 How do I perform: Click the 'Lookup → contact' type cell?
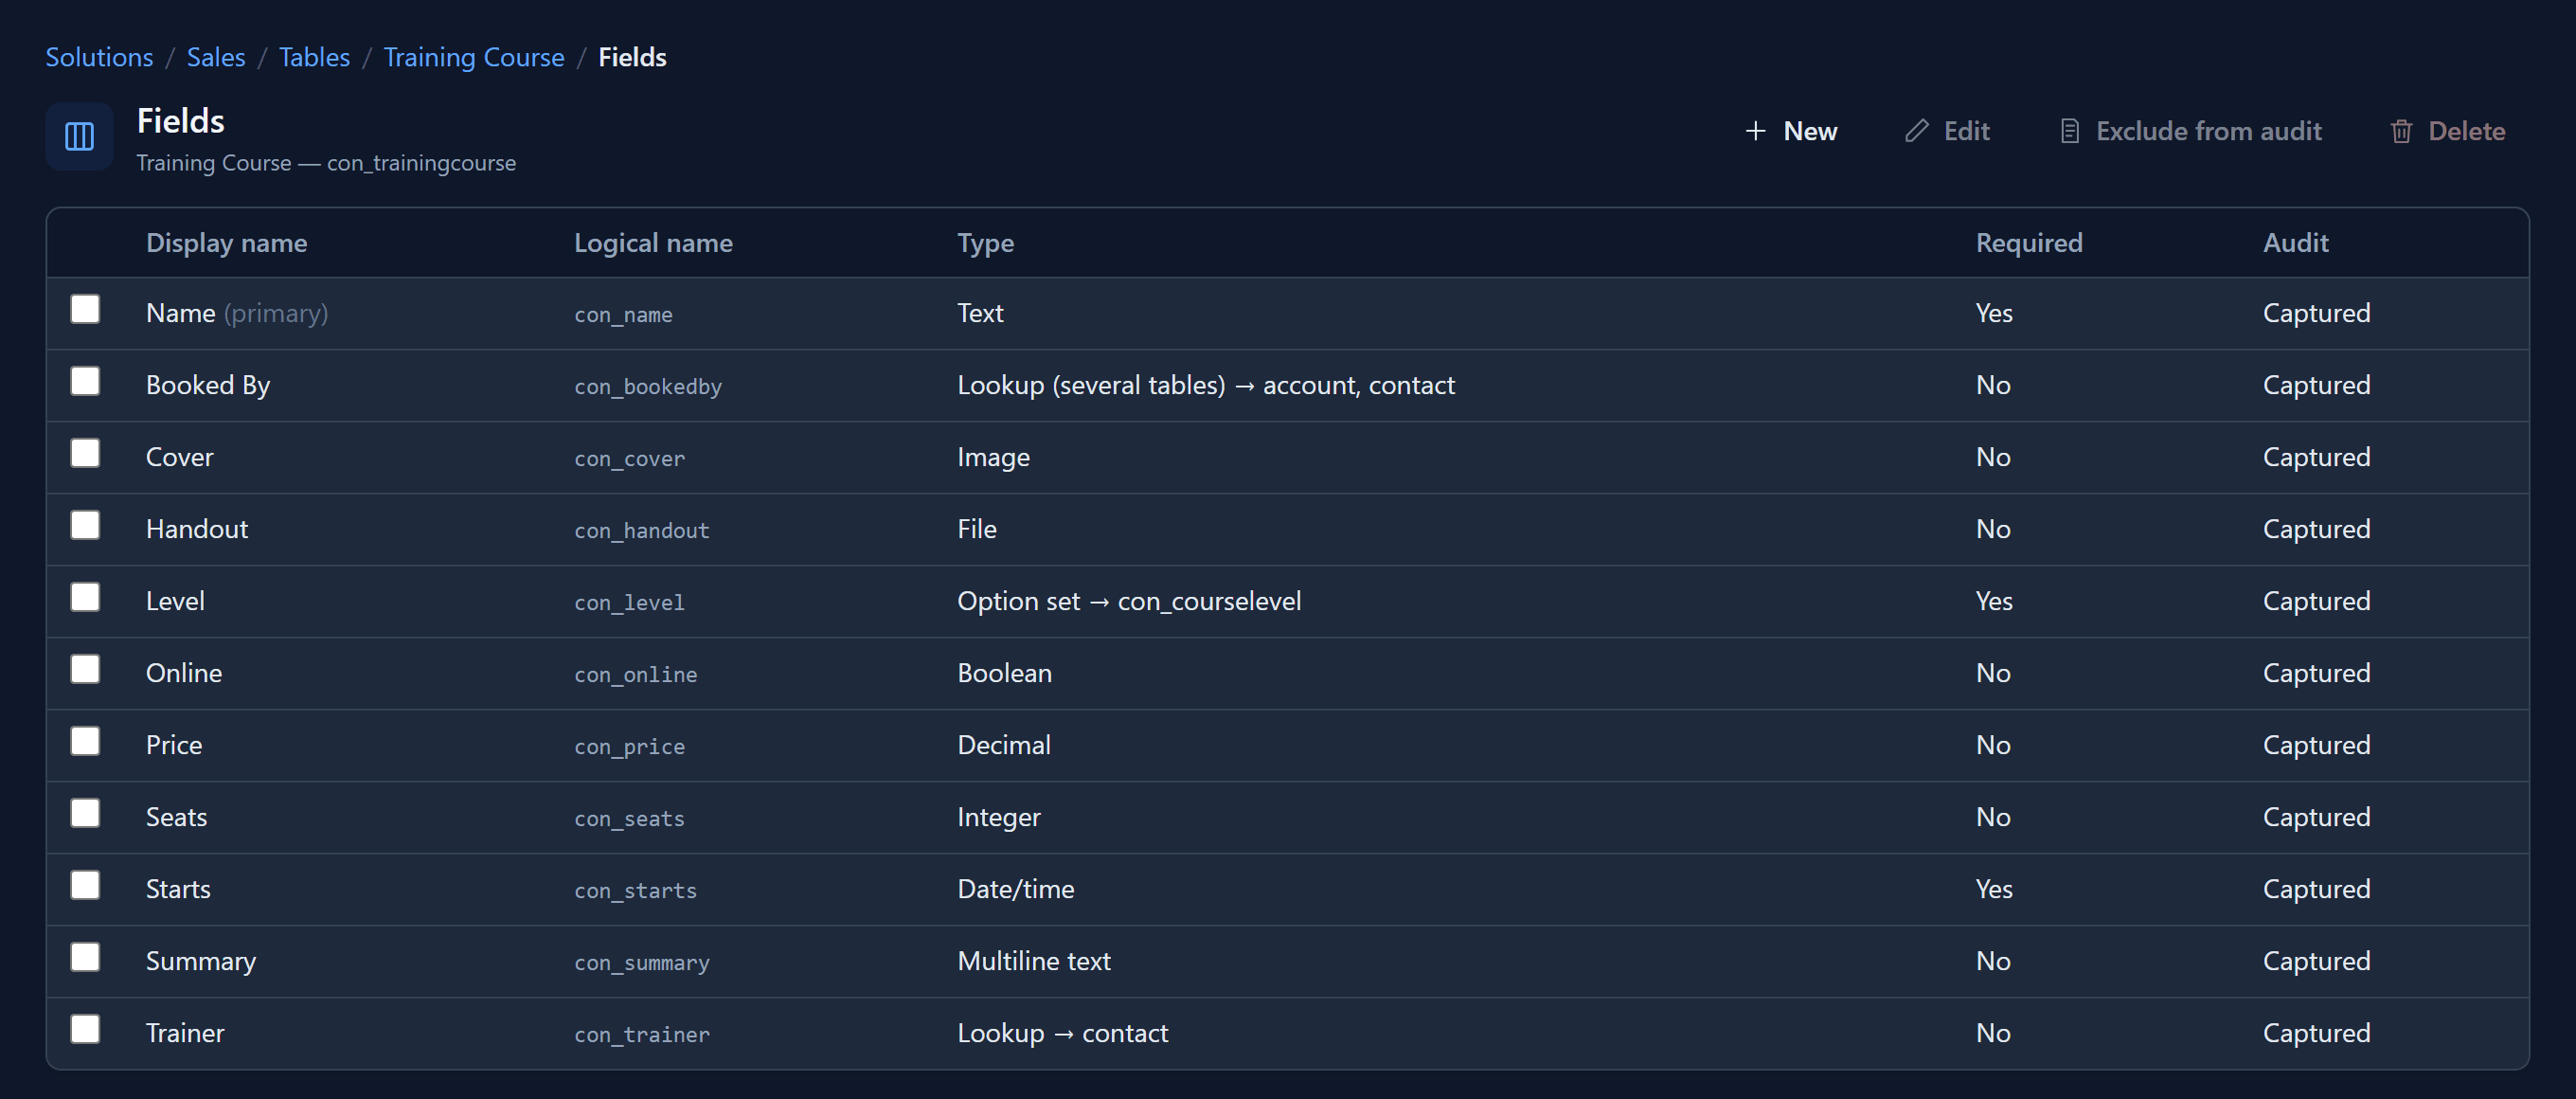[1062, 1033]
